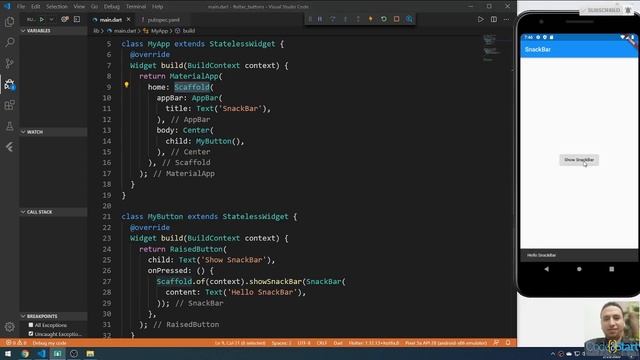
Task: Open the Go menu
Action: pyautogui.click(x=94, y=7)
